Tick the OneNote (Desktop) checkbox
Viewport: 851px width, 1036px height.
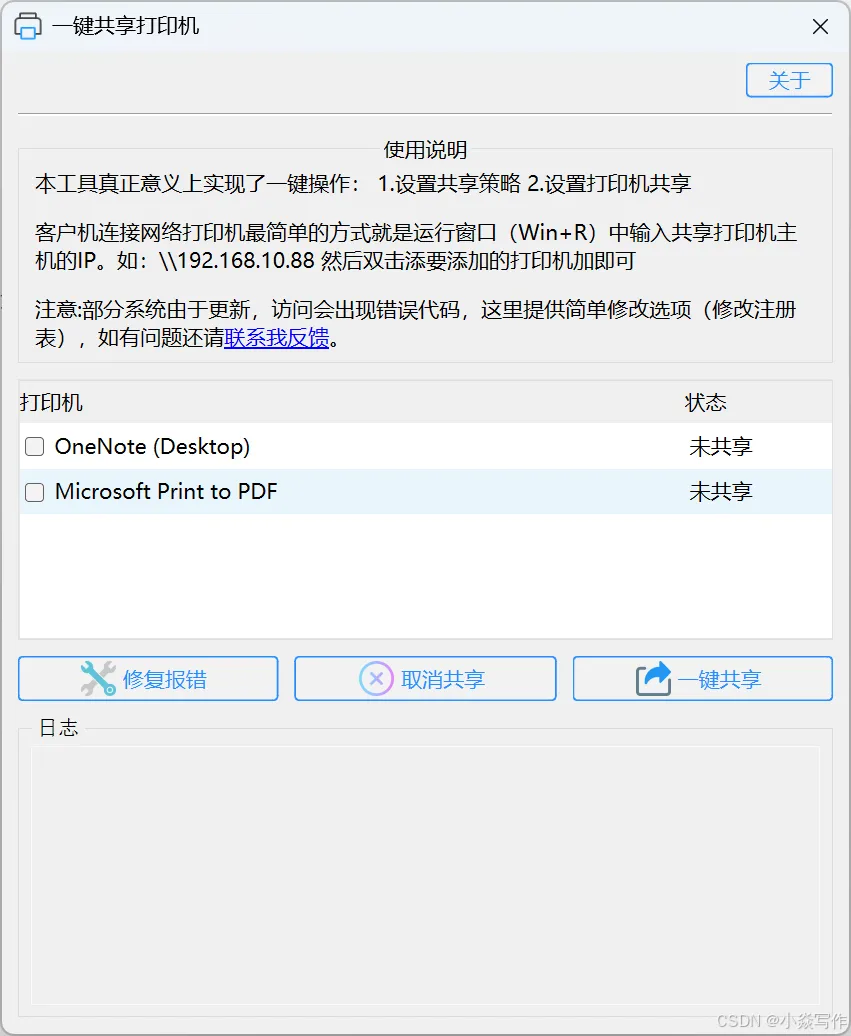34,447
